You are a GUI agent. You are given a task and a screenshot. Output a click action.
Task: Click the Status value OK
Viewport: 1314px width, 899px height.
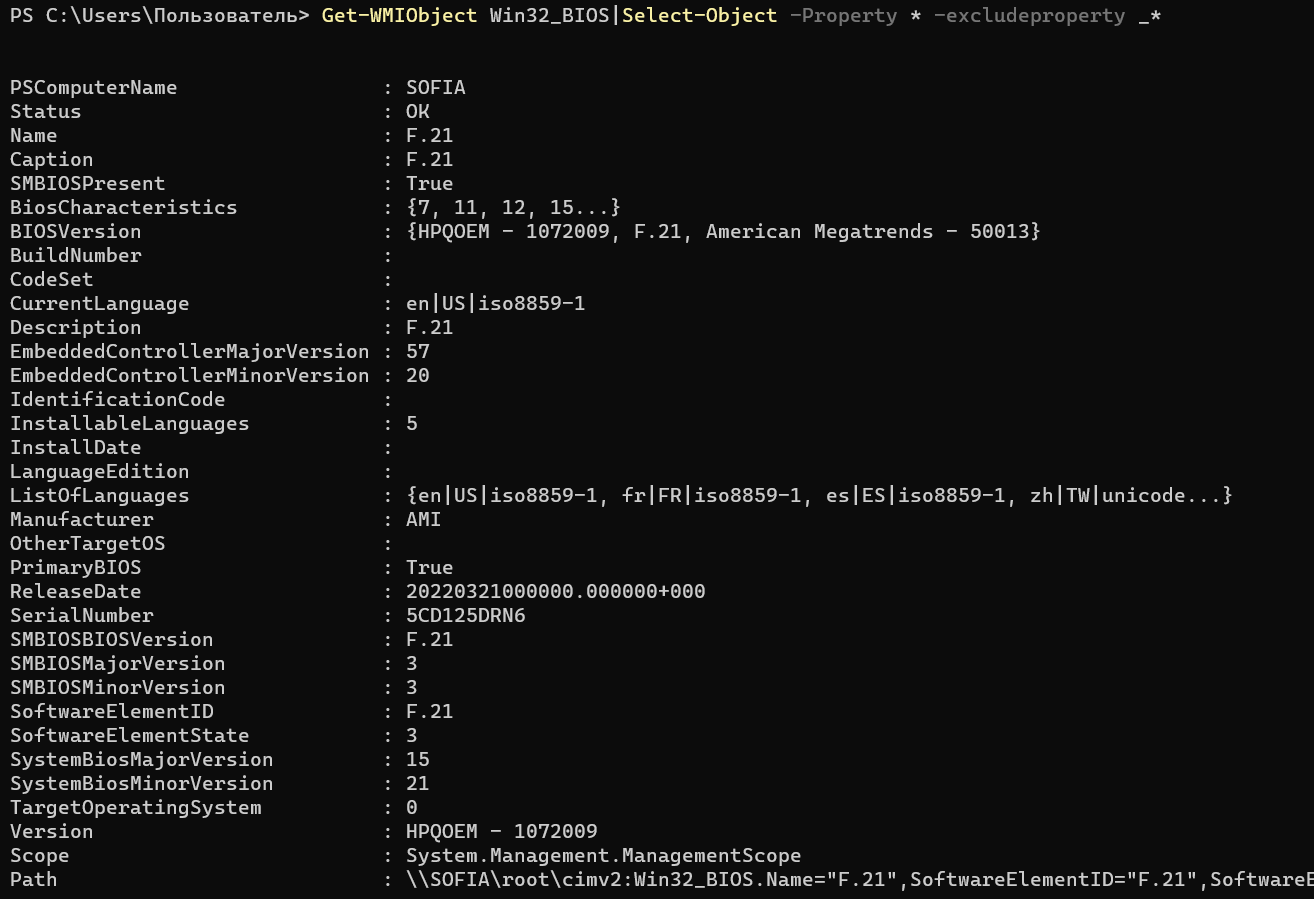[x=417, y=112]
